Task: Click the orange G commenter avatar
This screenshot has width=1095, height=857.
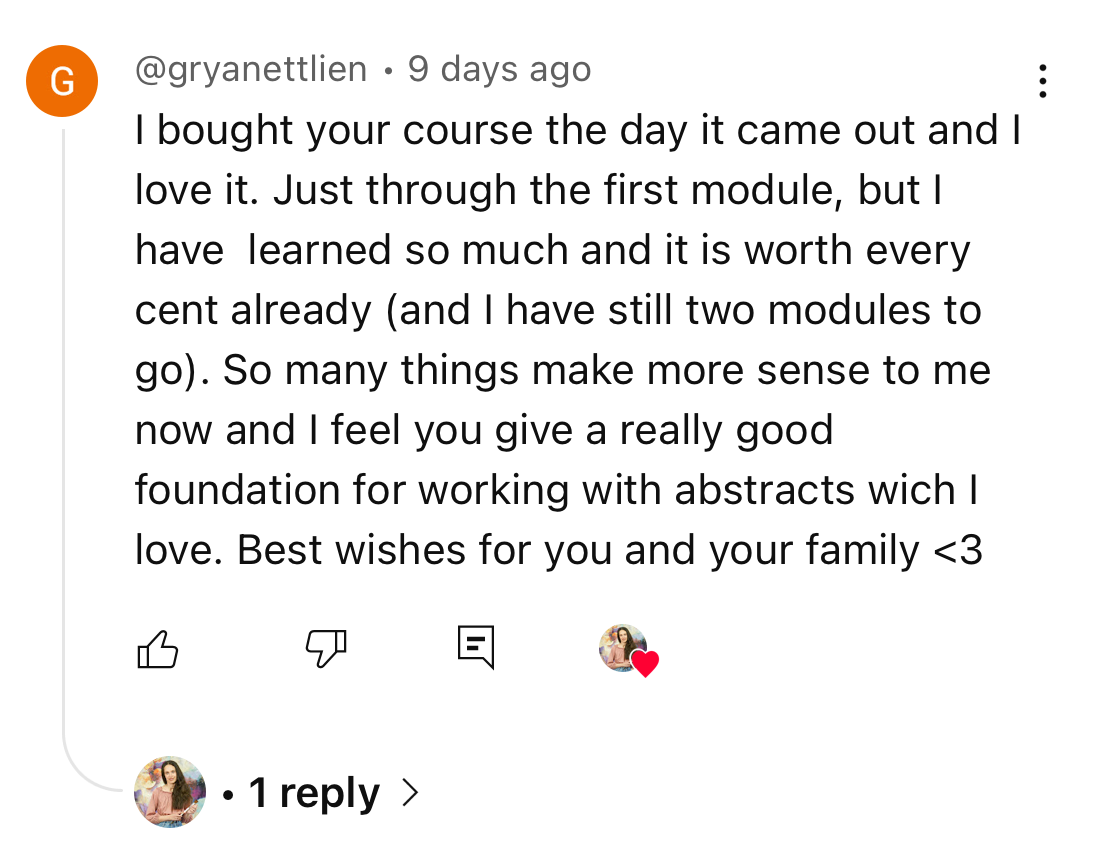Action: tap(62, 82)
